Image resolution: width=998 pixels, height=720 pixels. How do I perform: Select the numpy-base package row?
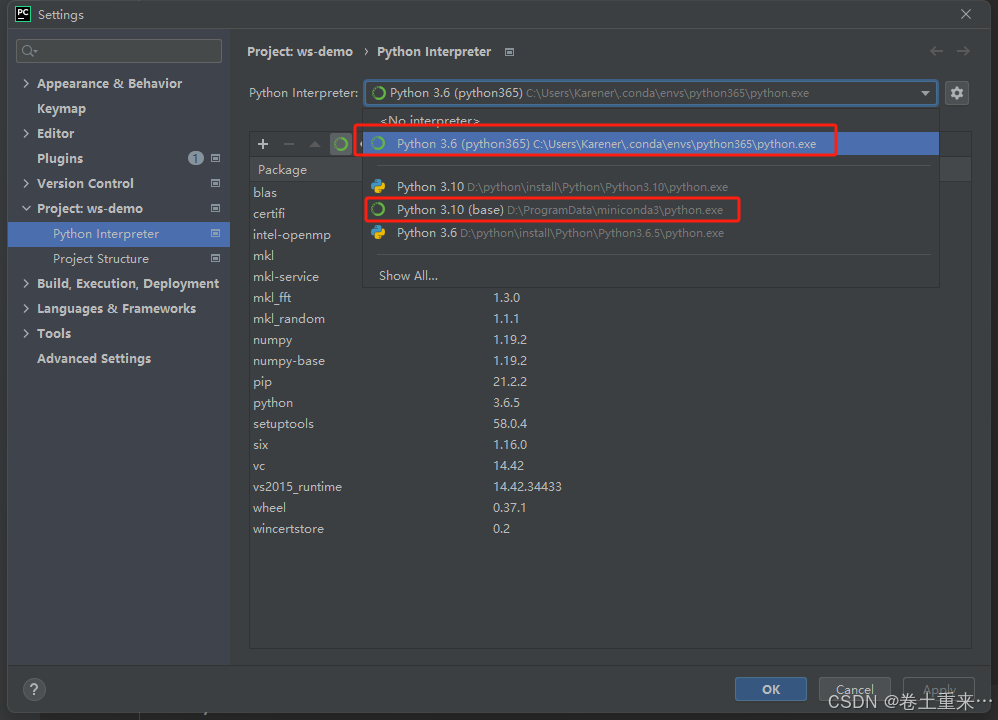point(610,360)
